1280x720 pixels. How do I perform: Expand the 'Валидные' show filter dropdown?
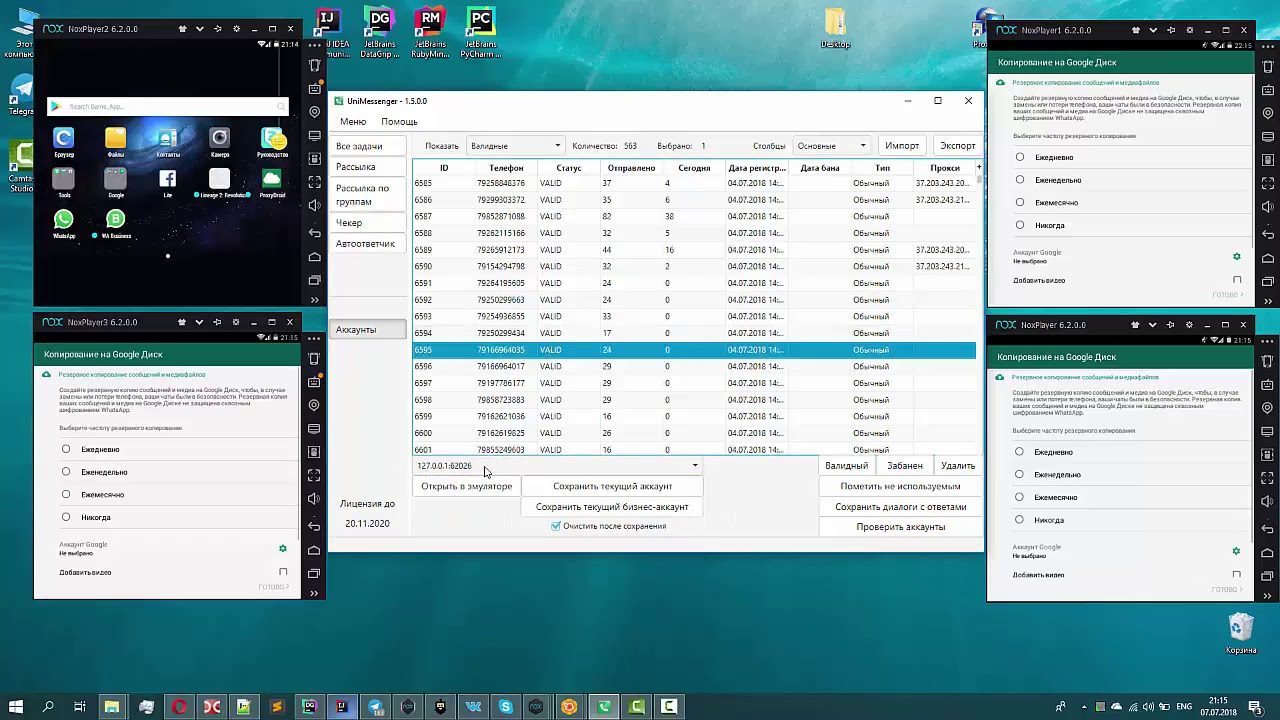[516, 146]
